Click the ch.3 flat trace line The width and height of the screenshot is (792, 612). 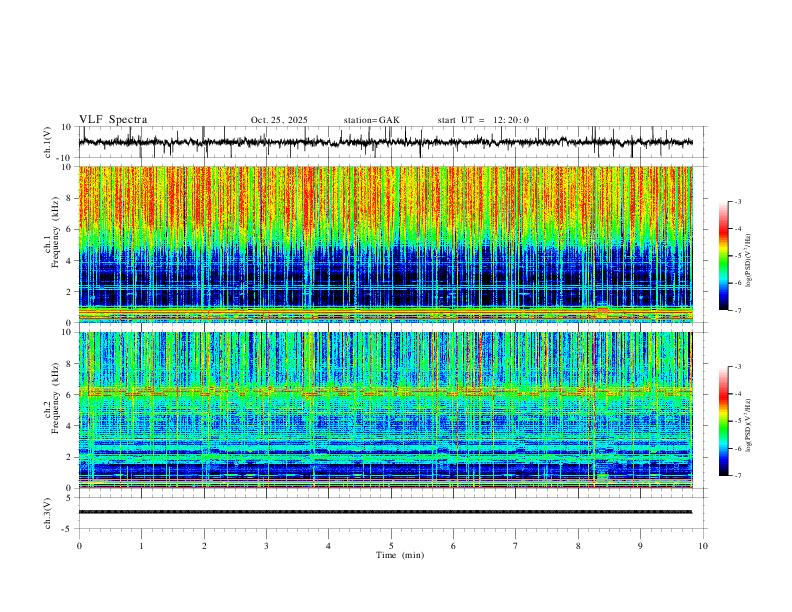(385, 512)
